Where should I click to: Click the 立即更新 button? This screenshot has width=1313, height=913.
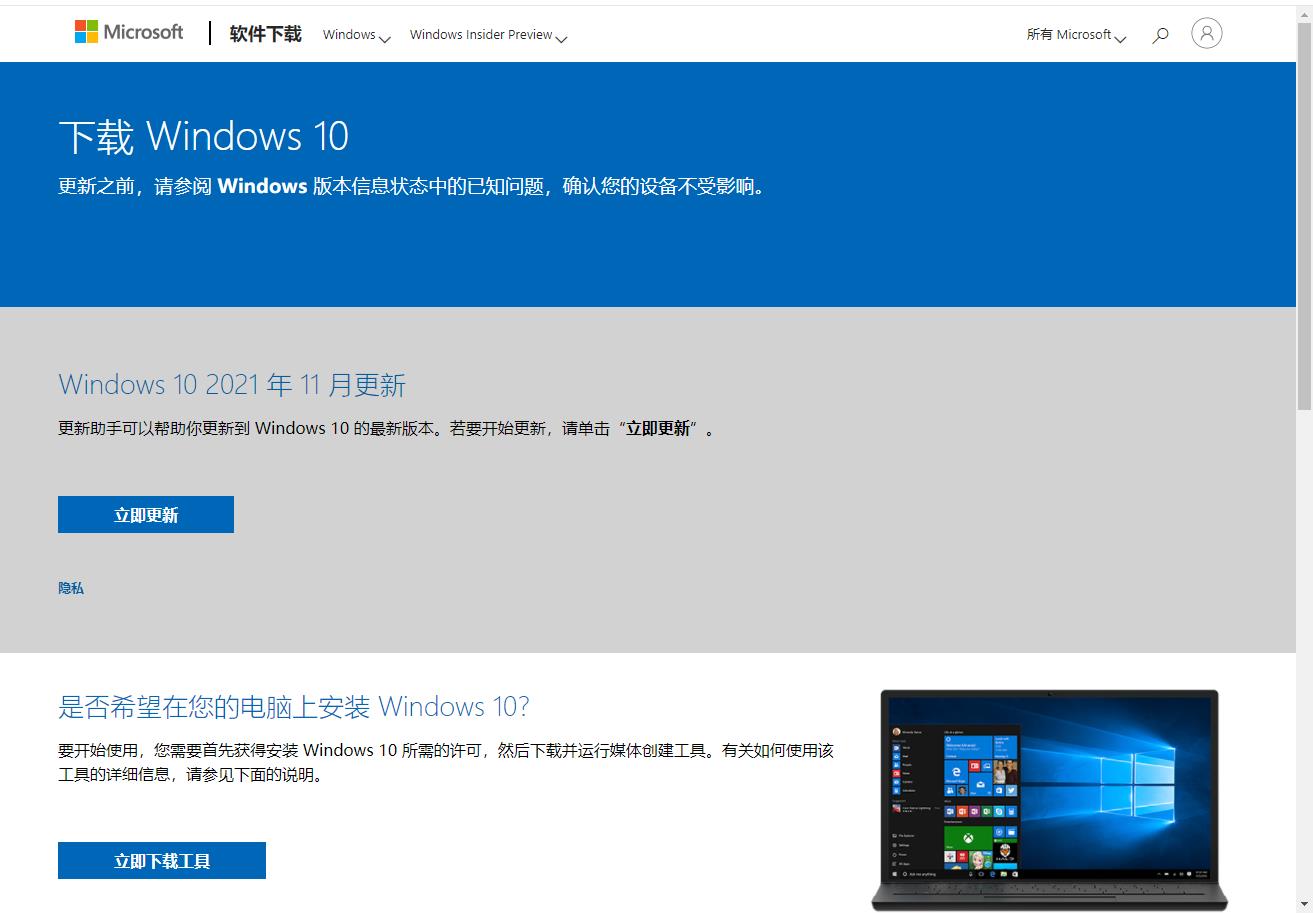(146, 515)
